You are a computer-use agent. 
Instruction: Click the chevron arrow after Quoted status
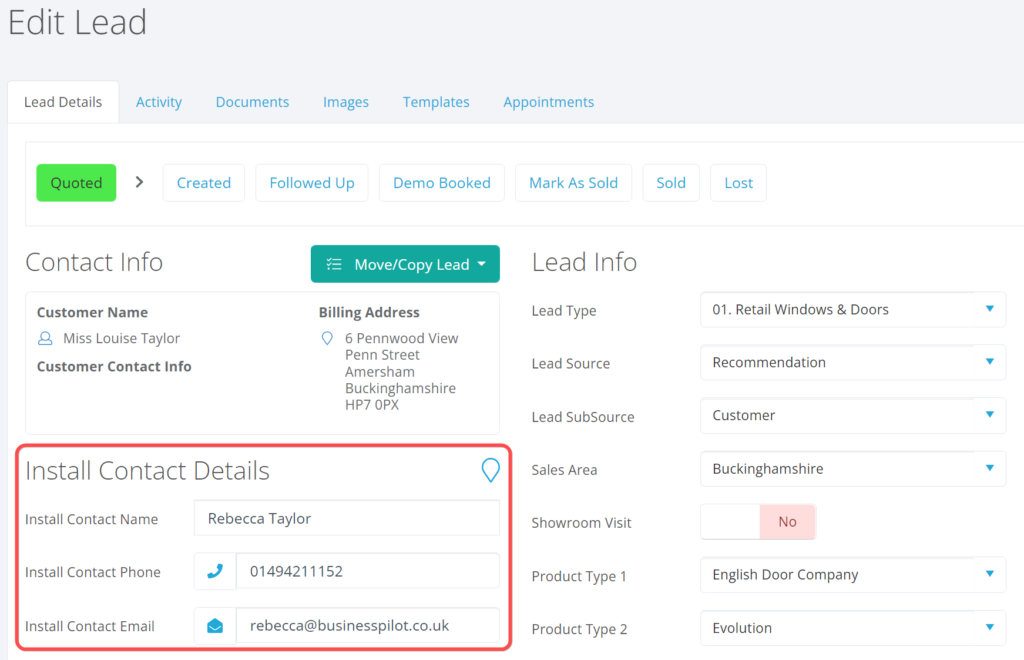[x=139, y=182]
